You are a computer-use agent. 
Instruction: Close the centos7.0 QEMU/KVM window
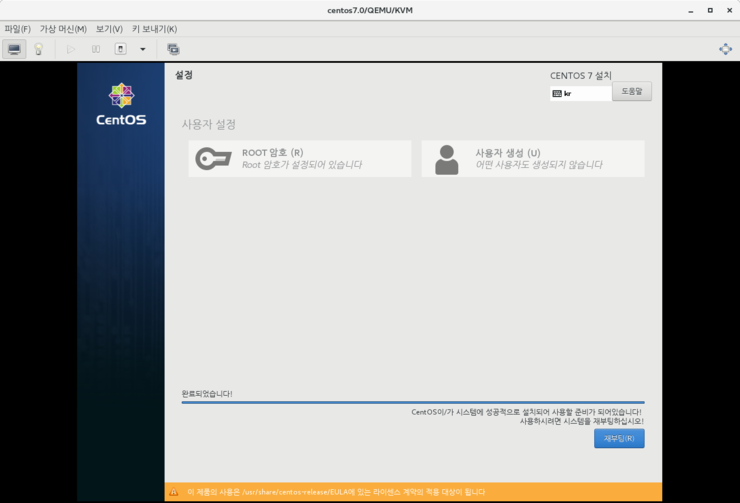(729, 10)
